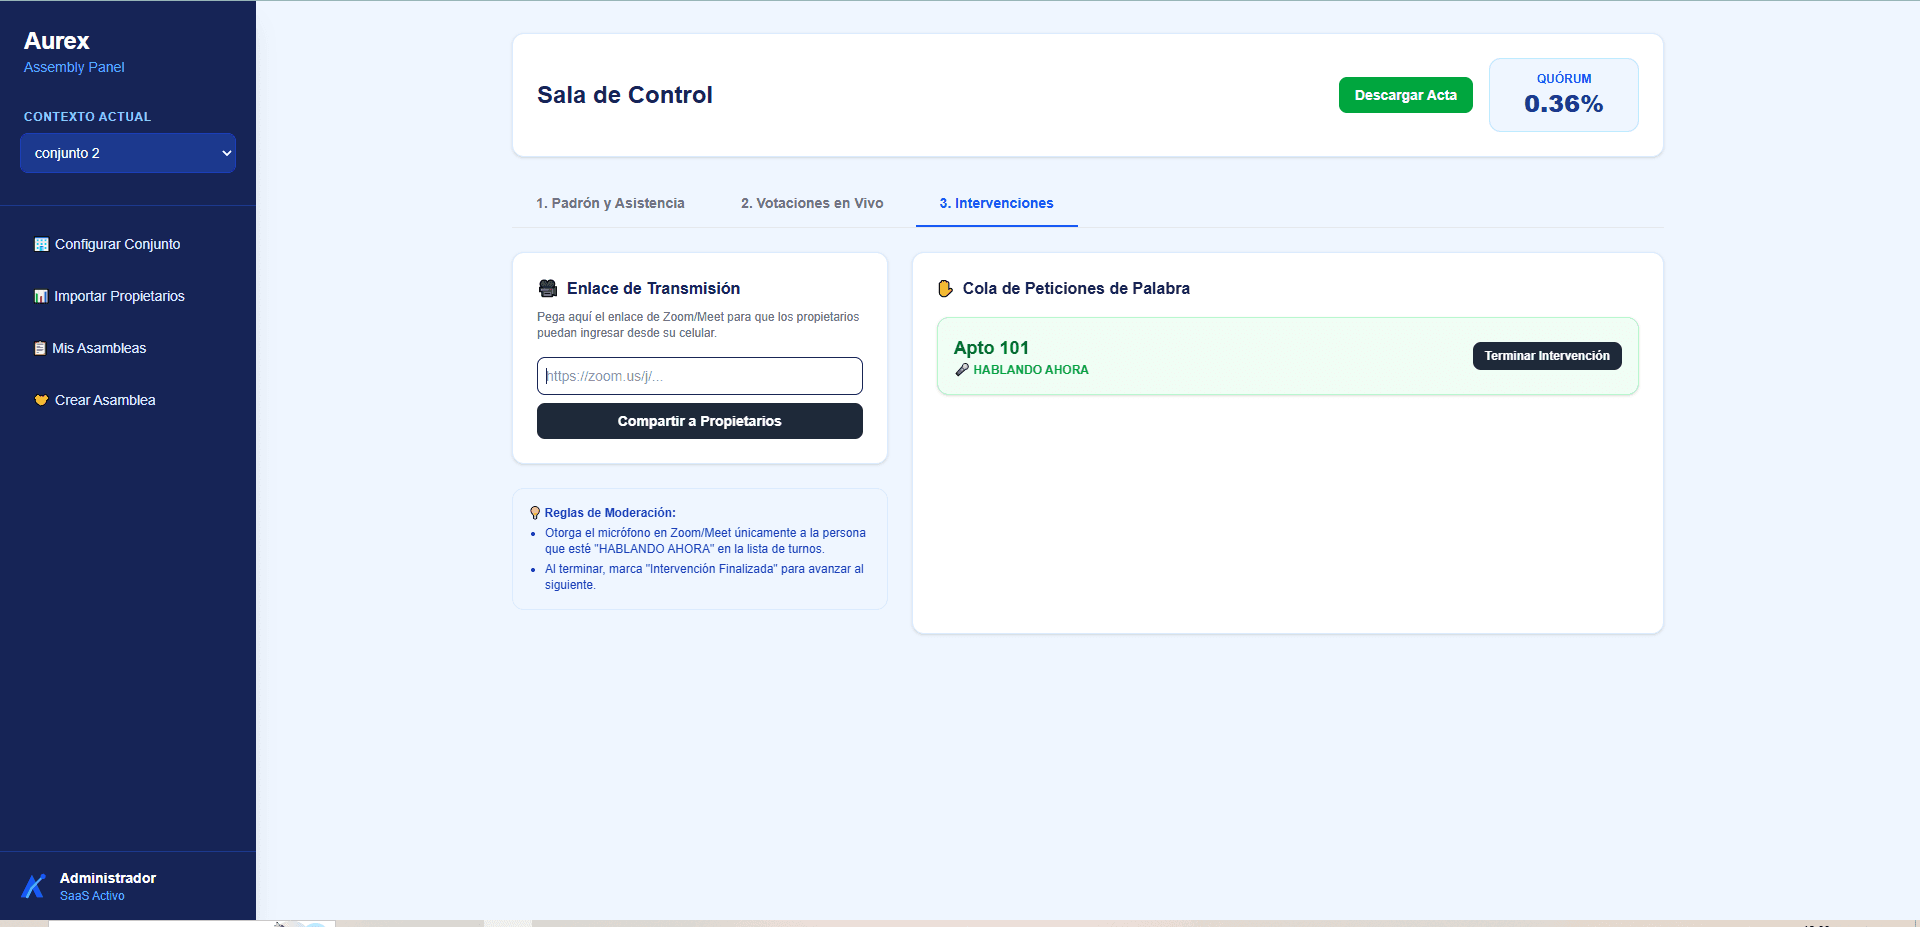Click the Reglas de Moderación heading
The image size is (1920, 927).
610,513
